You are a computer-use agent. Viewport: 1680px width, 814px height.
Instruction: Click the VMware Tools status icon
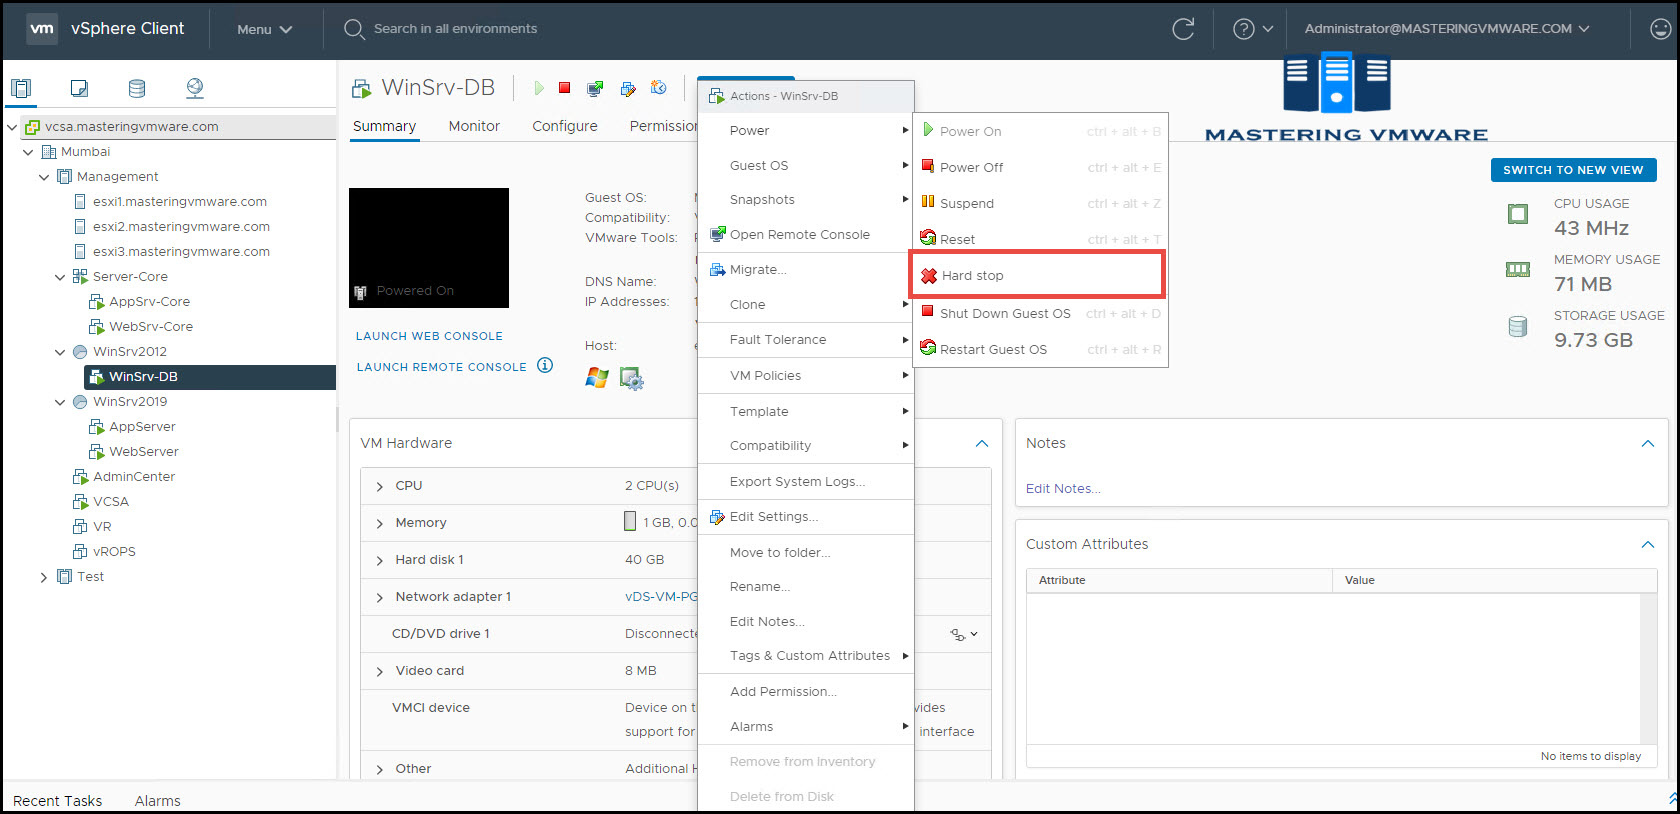(631, 378)
